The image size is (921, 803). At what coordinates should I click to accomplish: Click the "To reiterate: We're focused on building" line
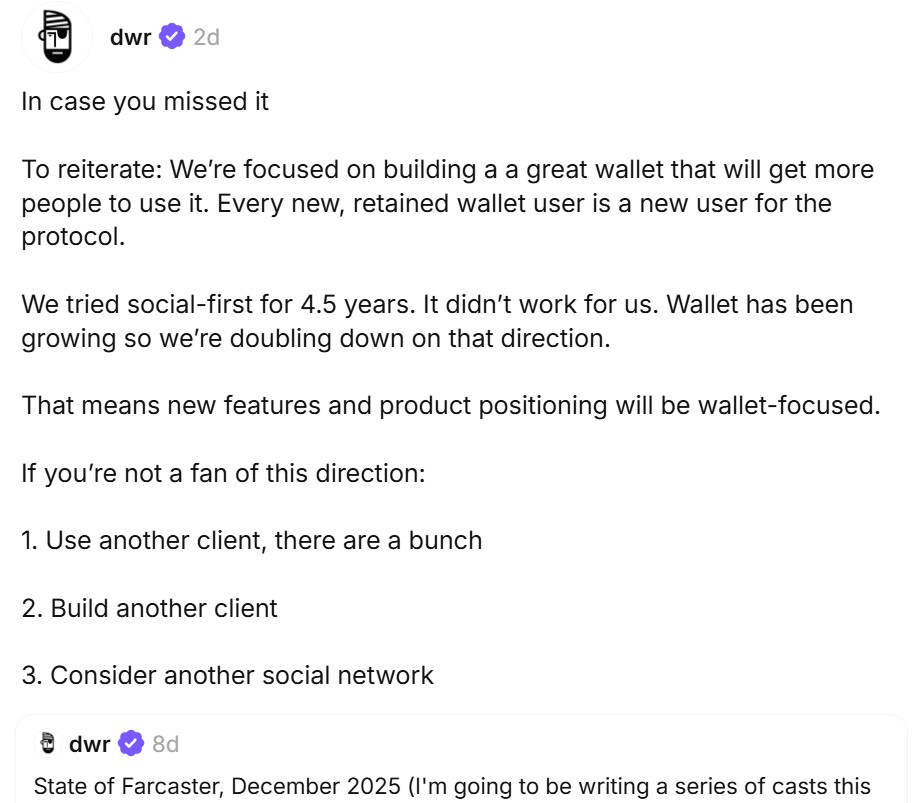[447, 169]
